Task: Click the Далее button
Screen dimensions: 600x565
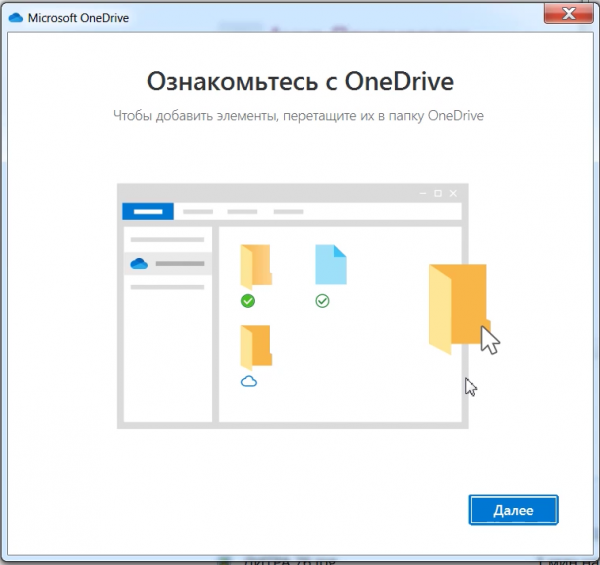Action: pyautogui.click(x=513, y=510)
